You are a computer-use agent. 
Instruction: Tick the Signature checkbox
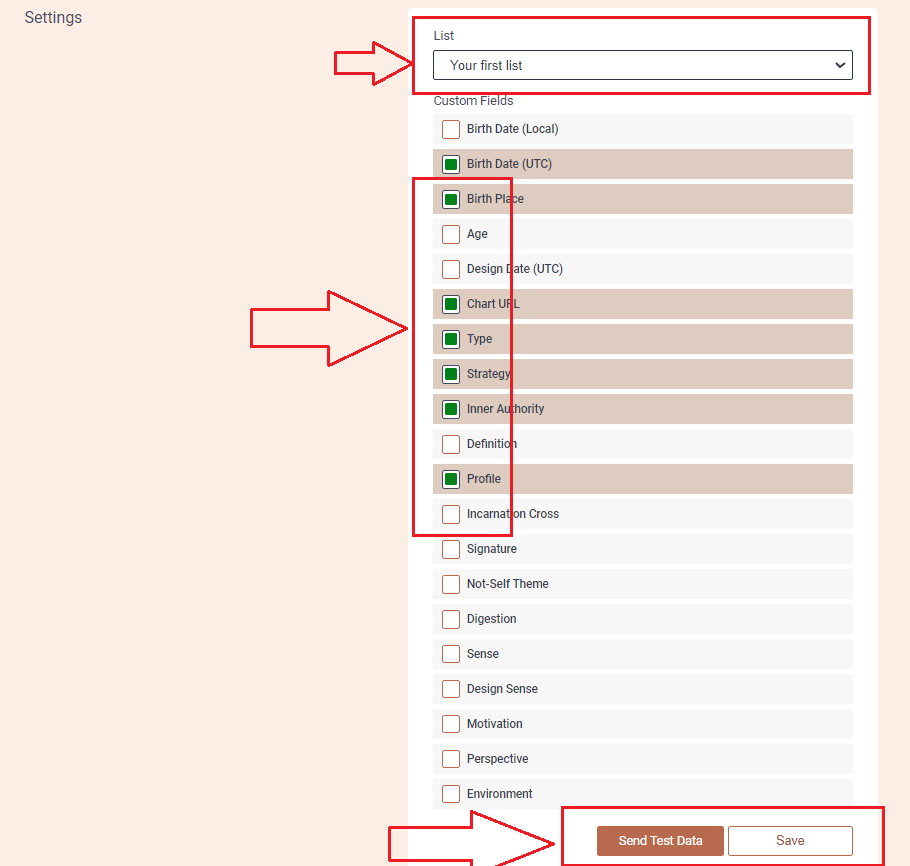(451, 549)
